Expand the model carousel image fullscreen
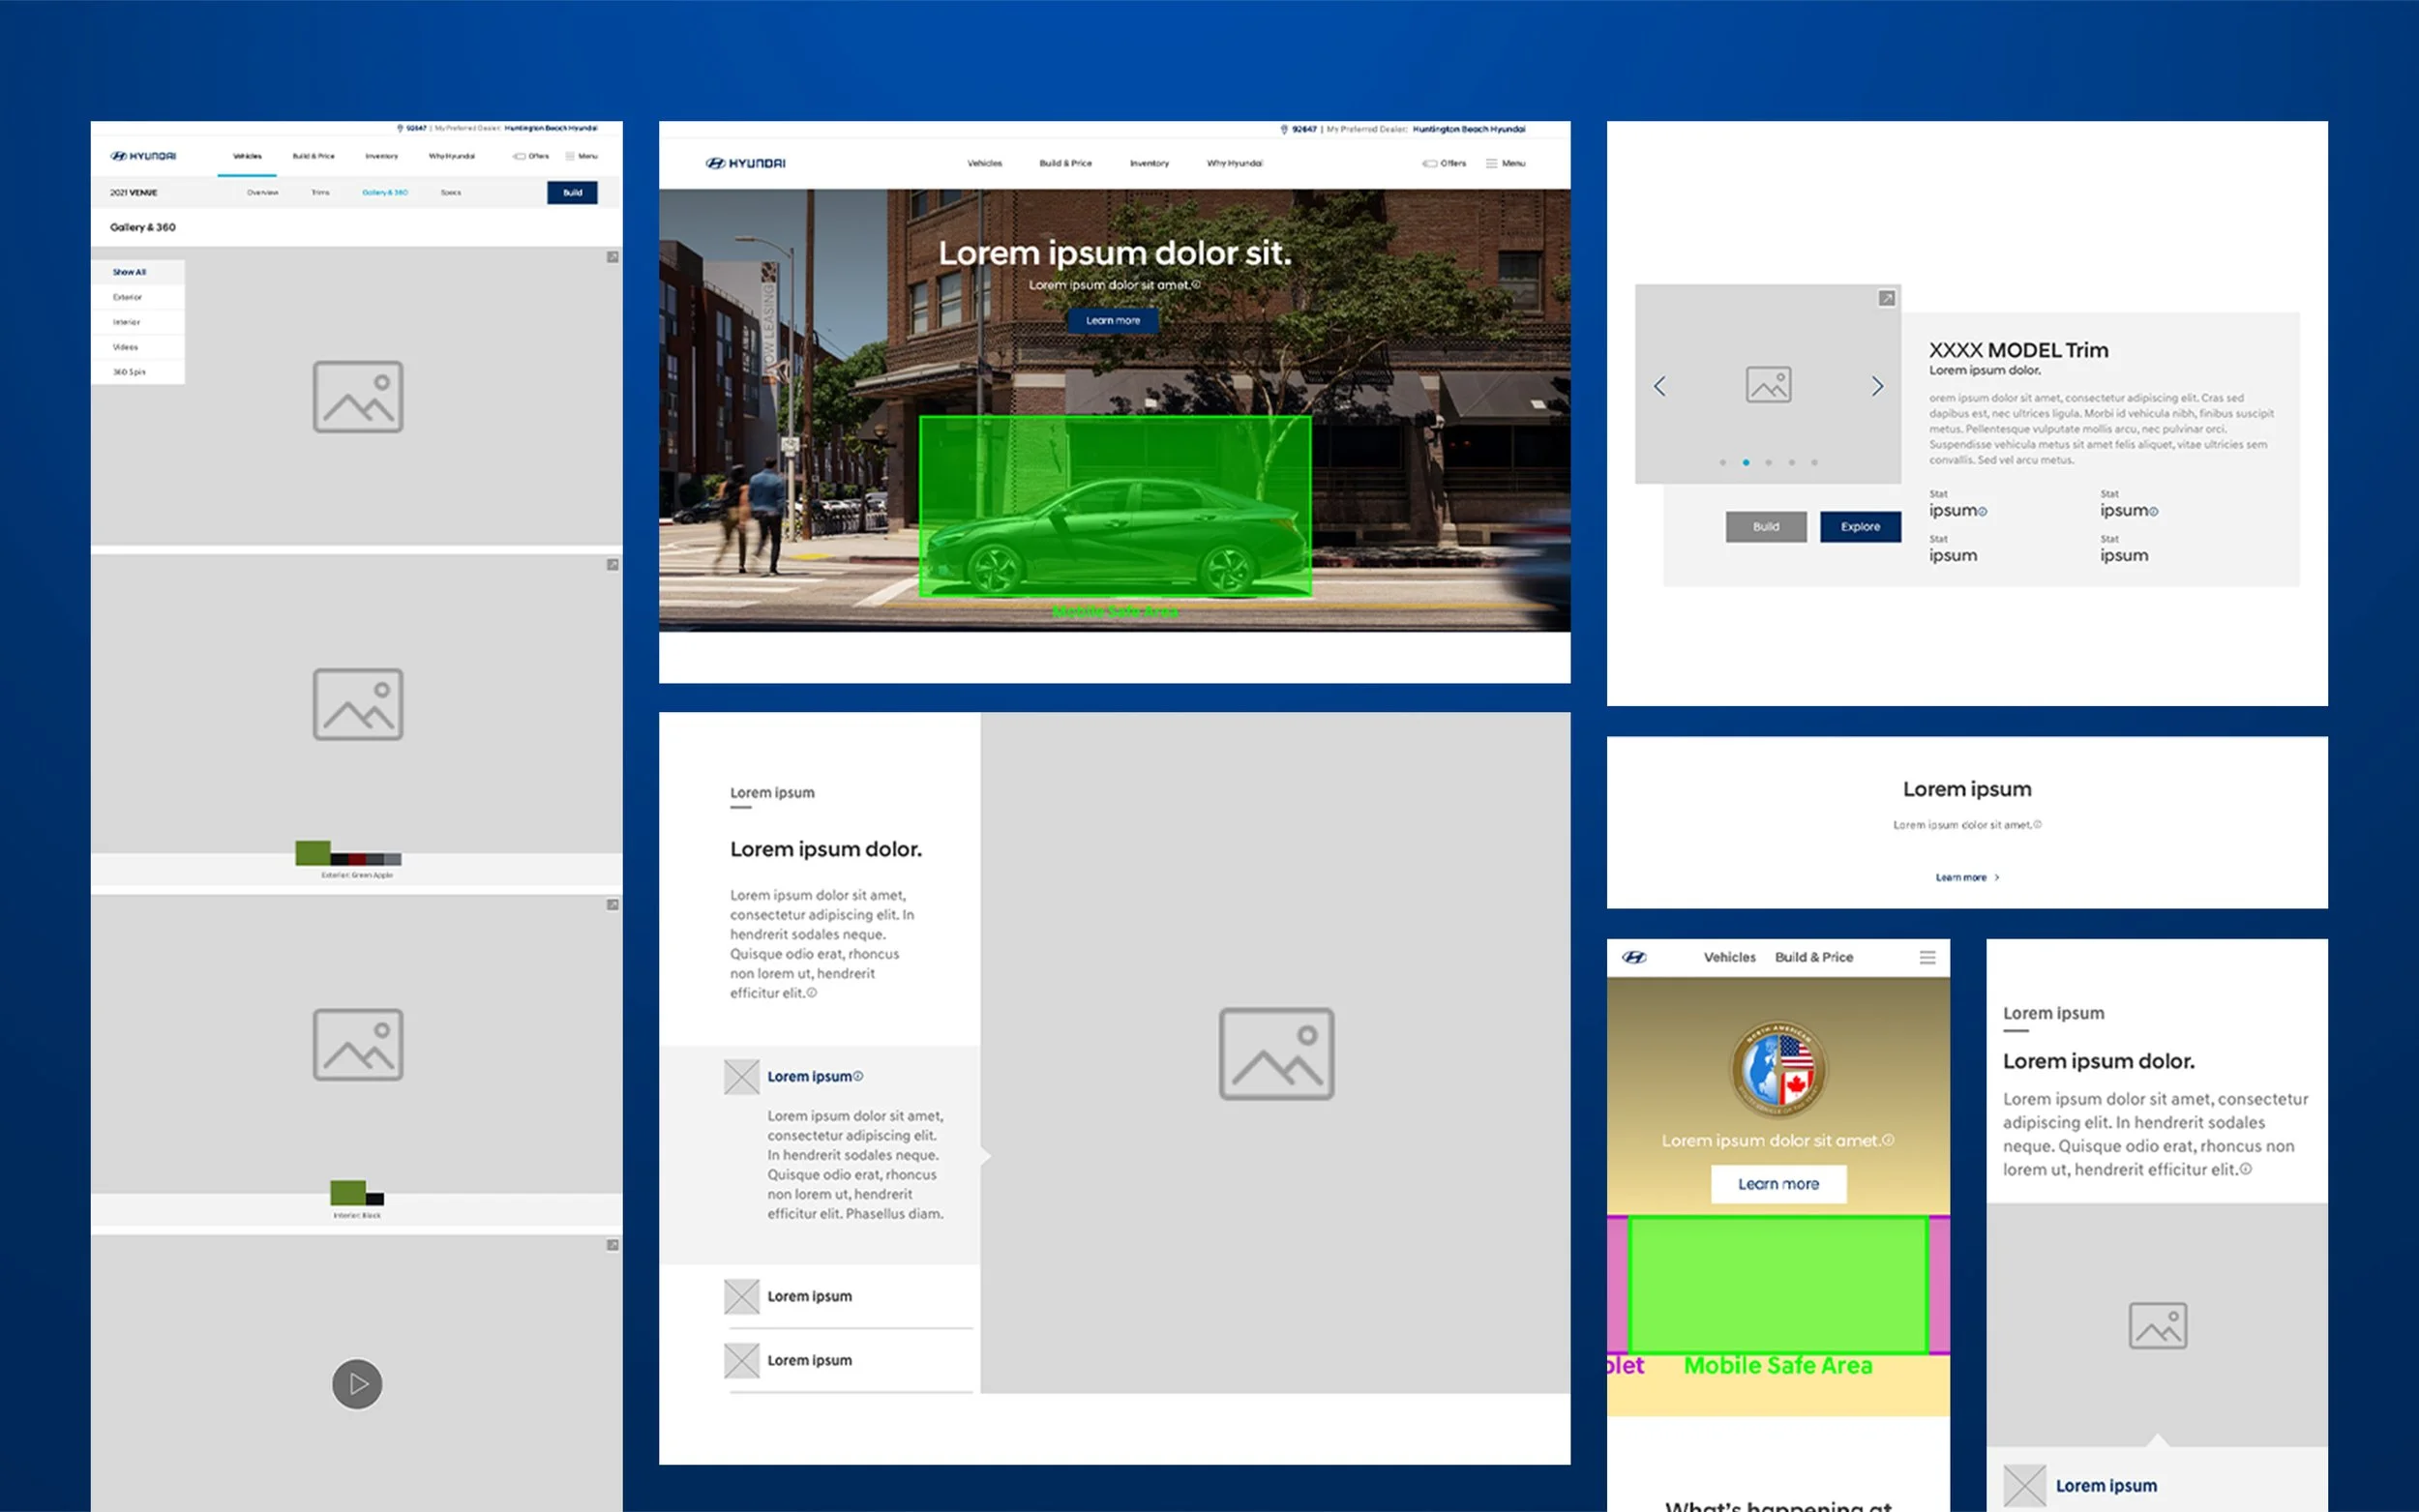 (1886, 298)
